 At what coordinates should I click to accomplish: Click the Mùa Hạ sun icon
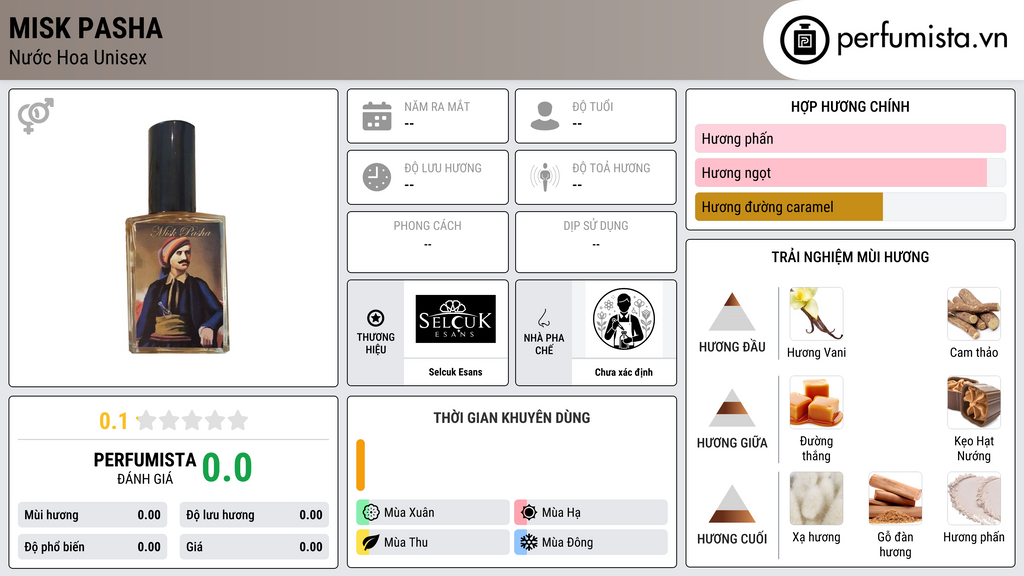coord(529,513)
